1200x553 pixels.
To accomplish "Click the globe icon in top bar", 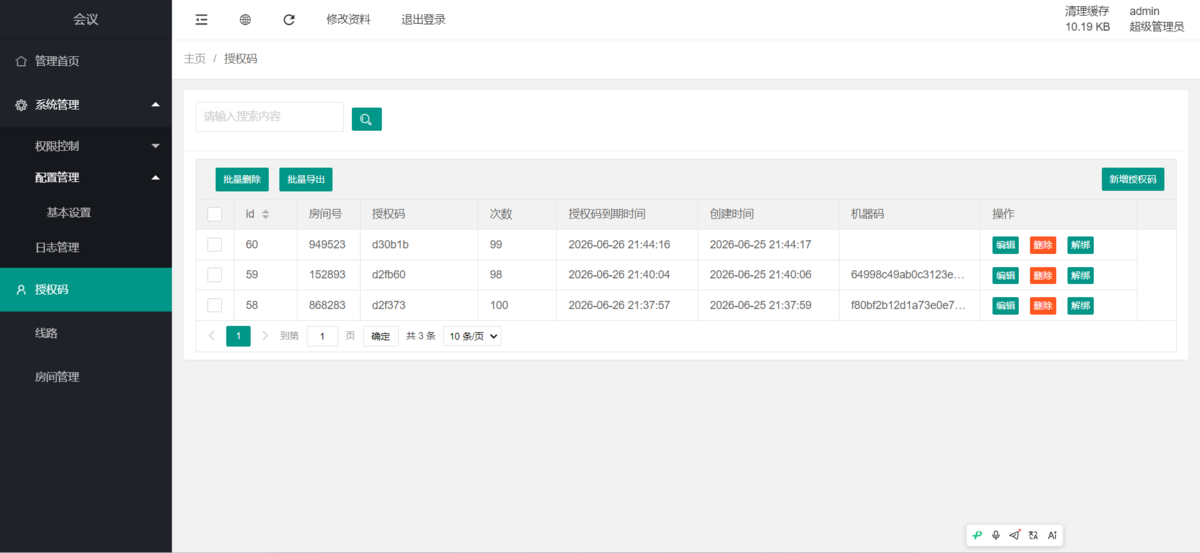I will pos(246,19).
